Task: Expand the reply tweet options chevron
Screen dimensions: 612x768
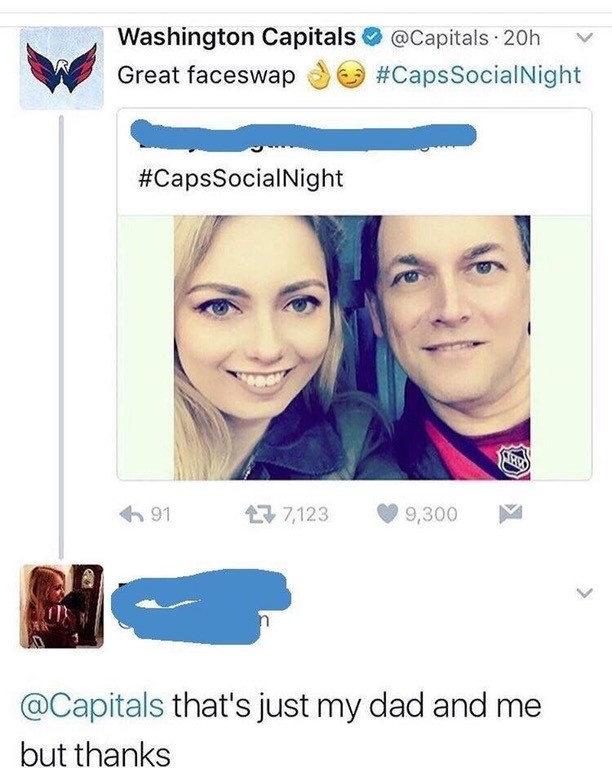Action: (586, 592)
